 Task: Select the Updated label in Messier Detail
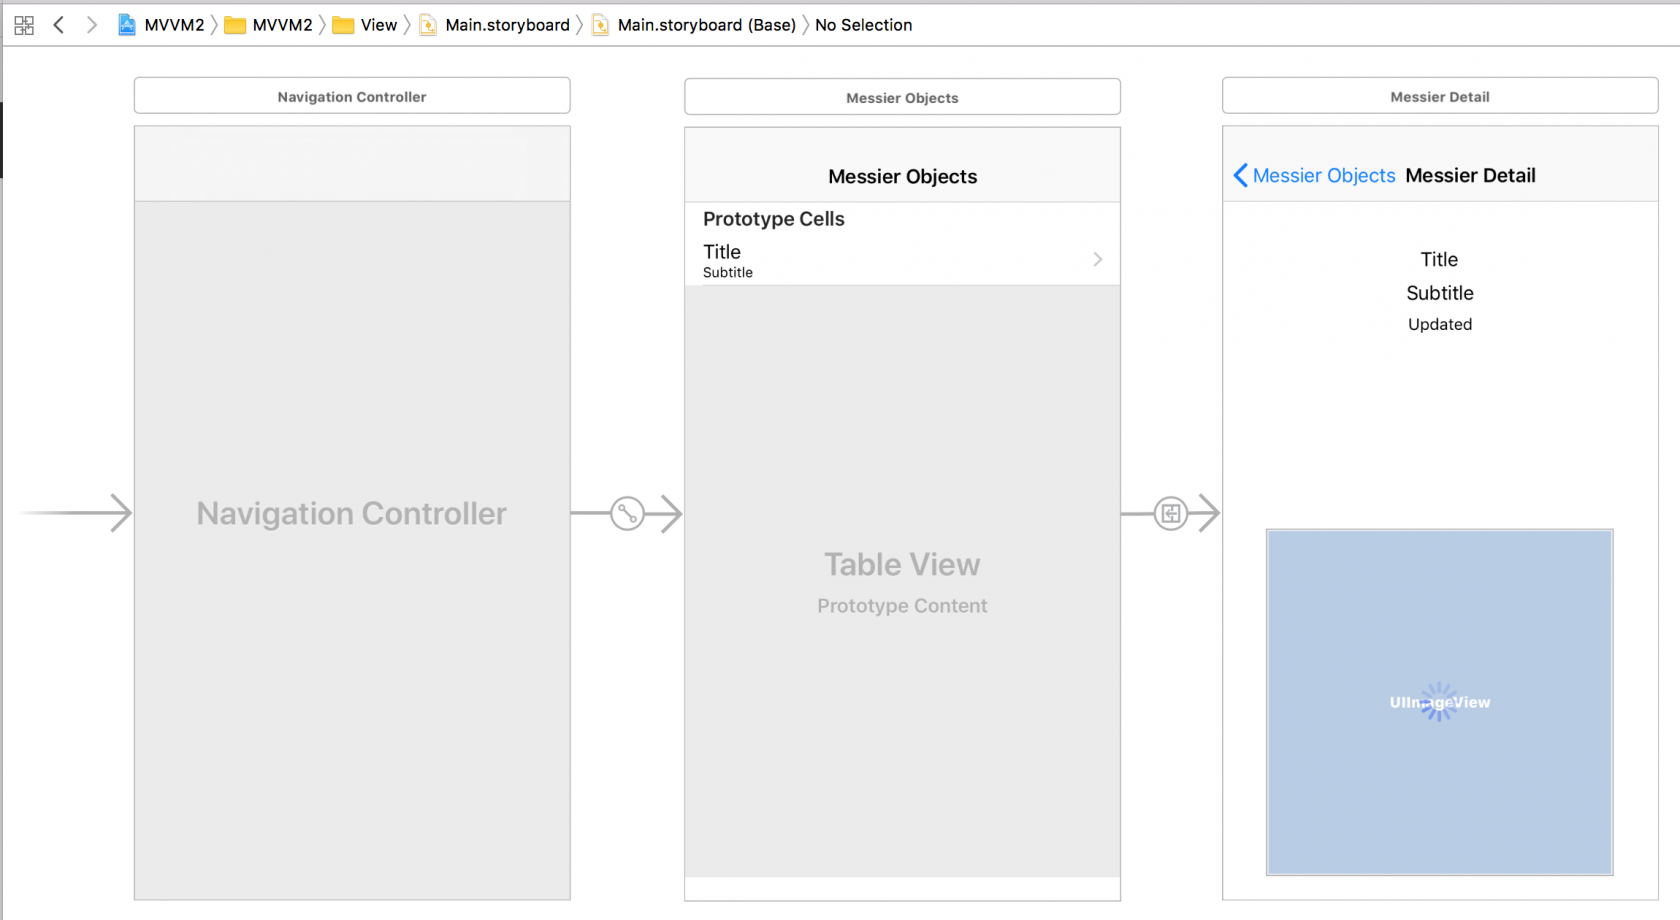[1439, 324]
